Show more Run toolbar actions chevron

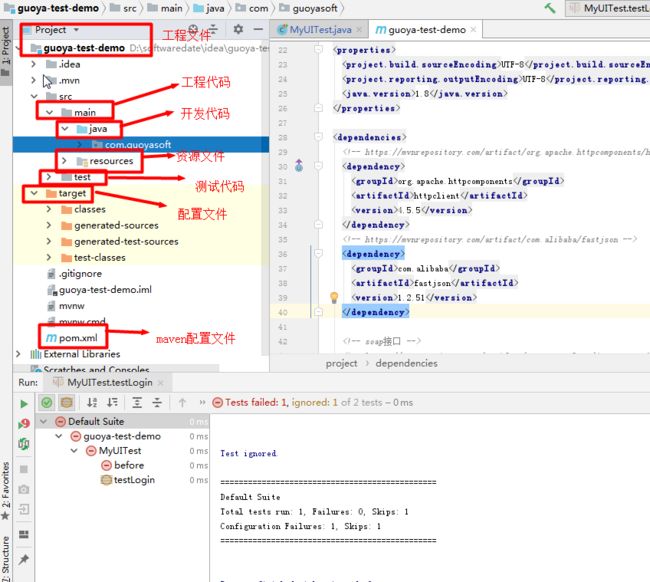[202, 402]
